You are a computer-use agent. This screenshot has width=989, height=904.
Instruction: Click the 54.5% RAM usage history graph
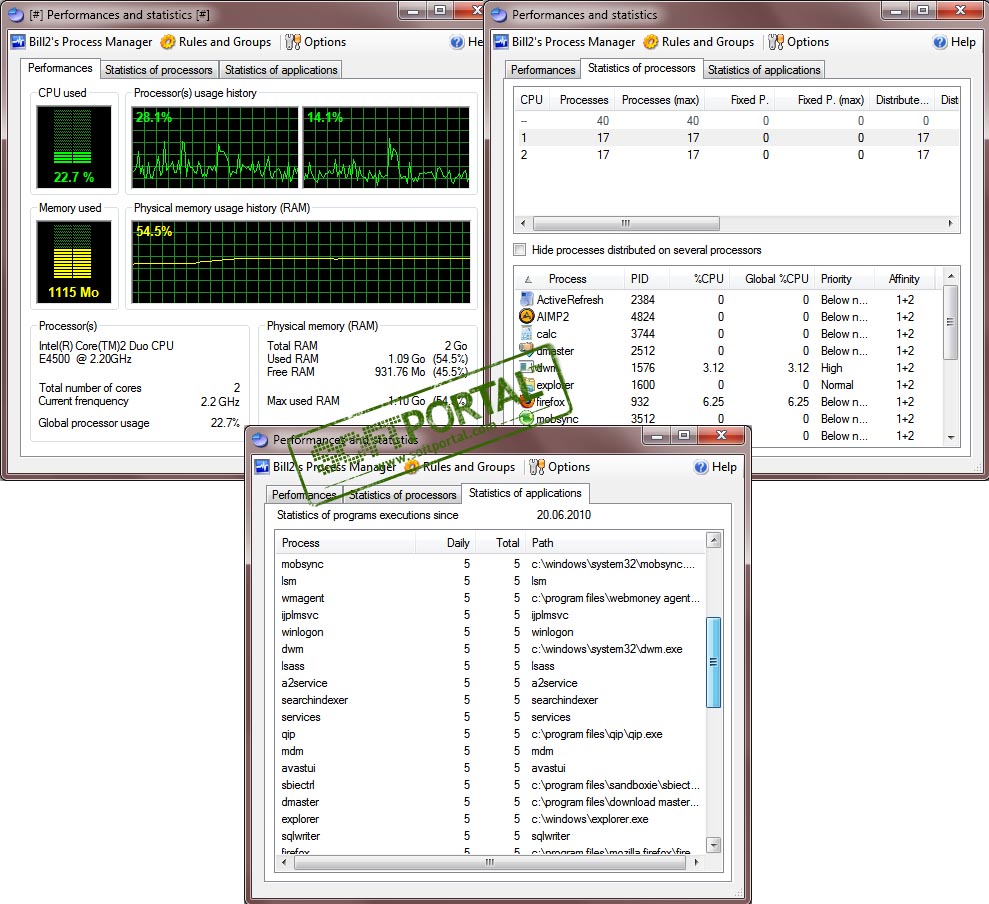click(301, 262)
